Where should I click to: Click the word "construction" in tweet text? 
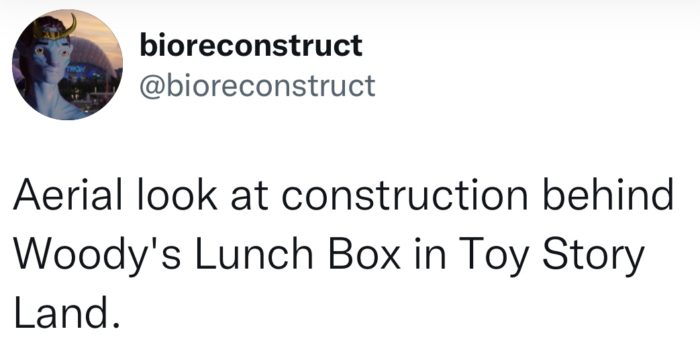tap(404, 195)
